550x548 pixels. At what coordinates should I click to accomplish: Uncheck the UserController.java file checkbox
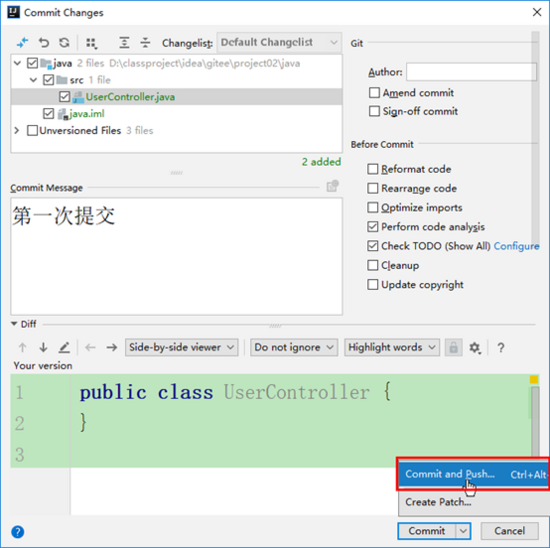click(x=64, y=96)
